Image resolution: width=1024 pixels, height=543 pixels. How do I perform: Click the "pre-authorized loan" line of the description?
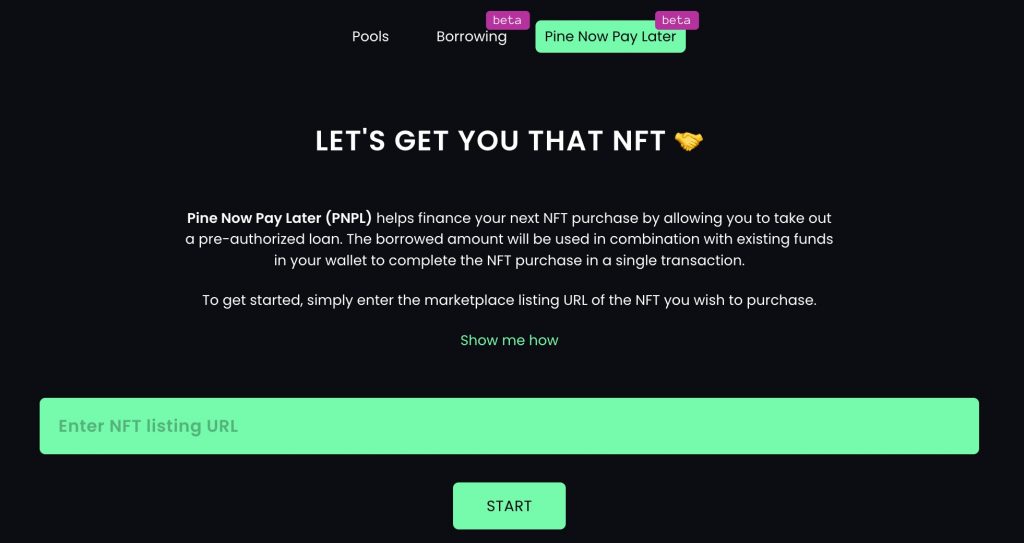point(509,239)
